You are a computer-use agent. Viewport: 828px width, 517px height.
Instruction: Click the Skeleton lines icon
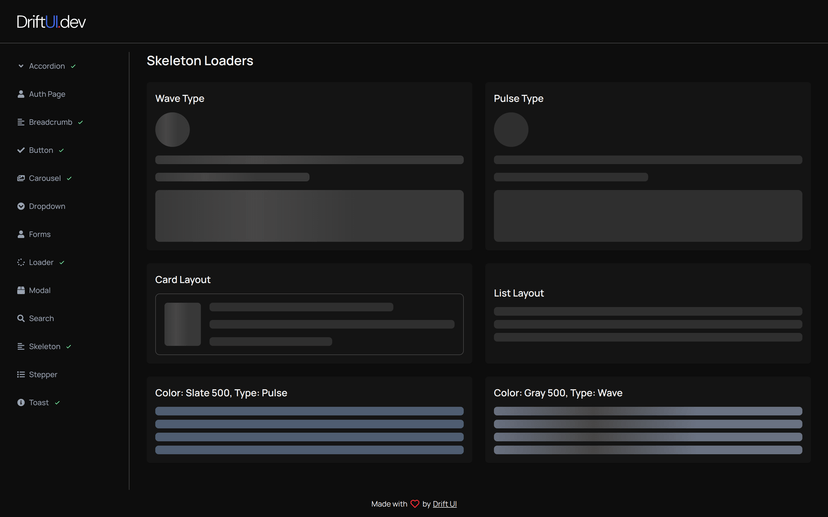(x=21, y=346)
